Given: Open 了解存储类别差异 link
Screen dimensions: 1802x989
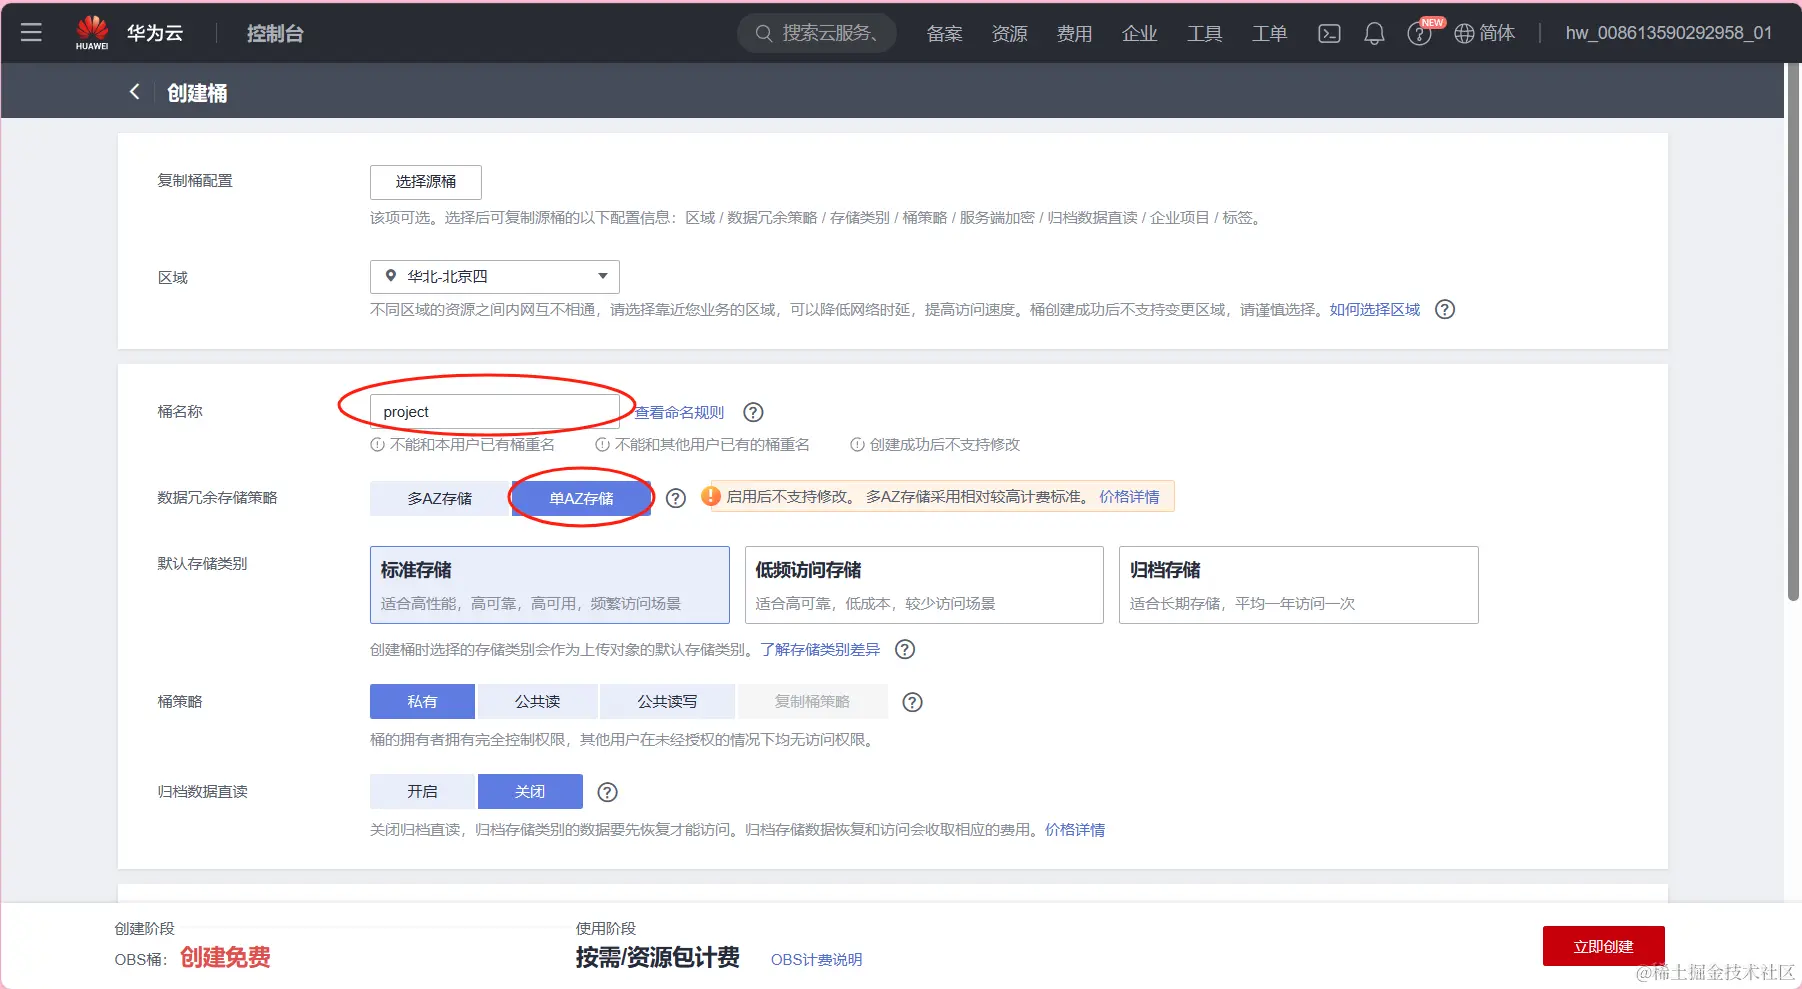Looking at the screenshot, I should point(820,650).
